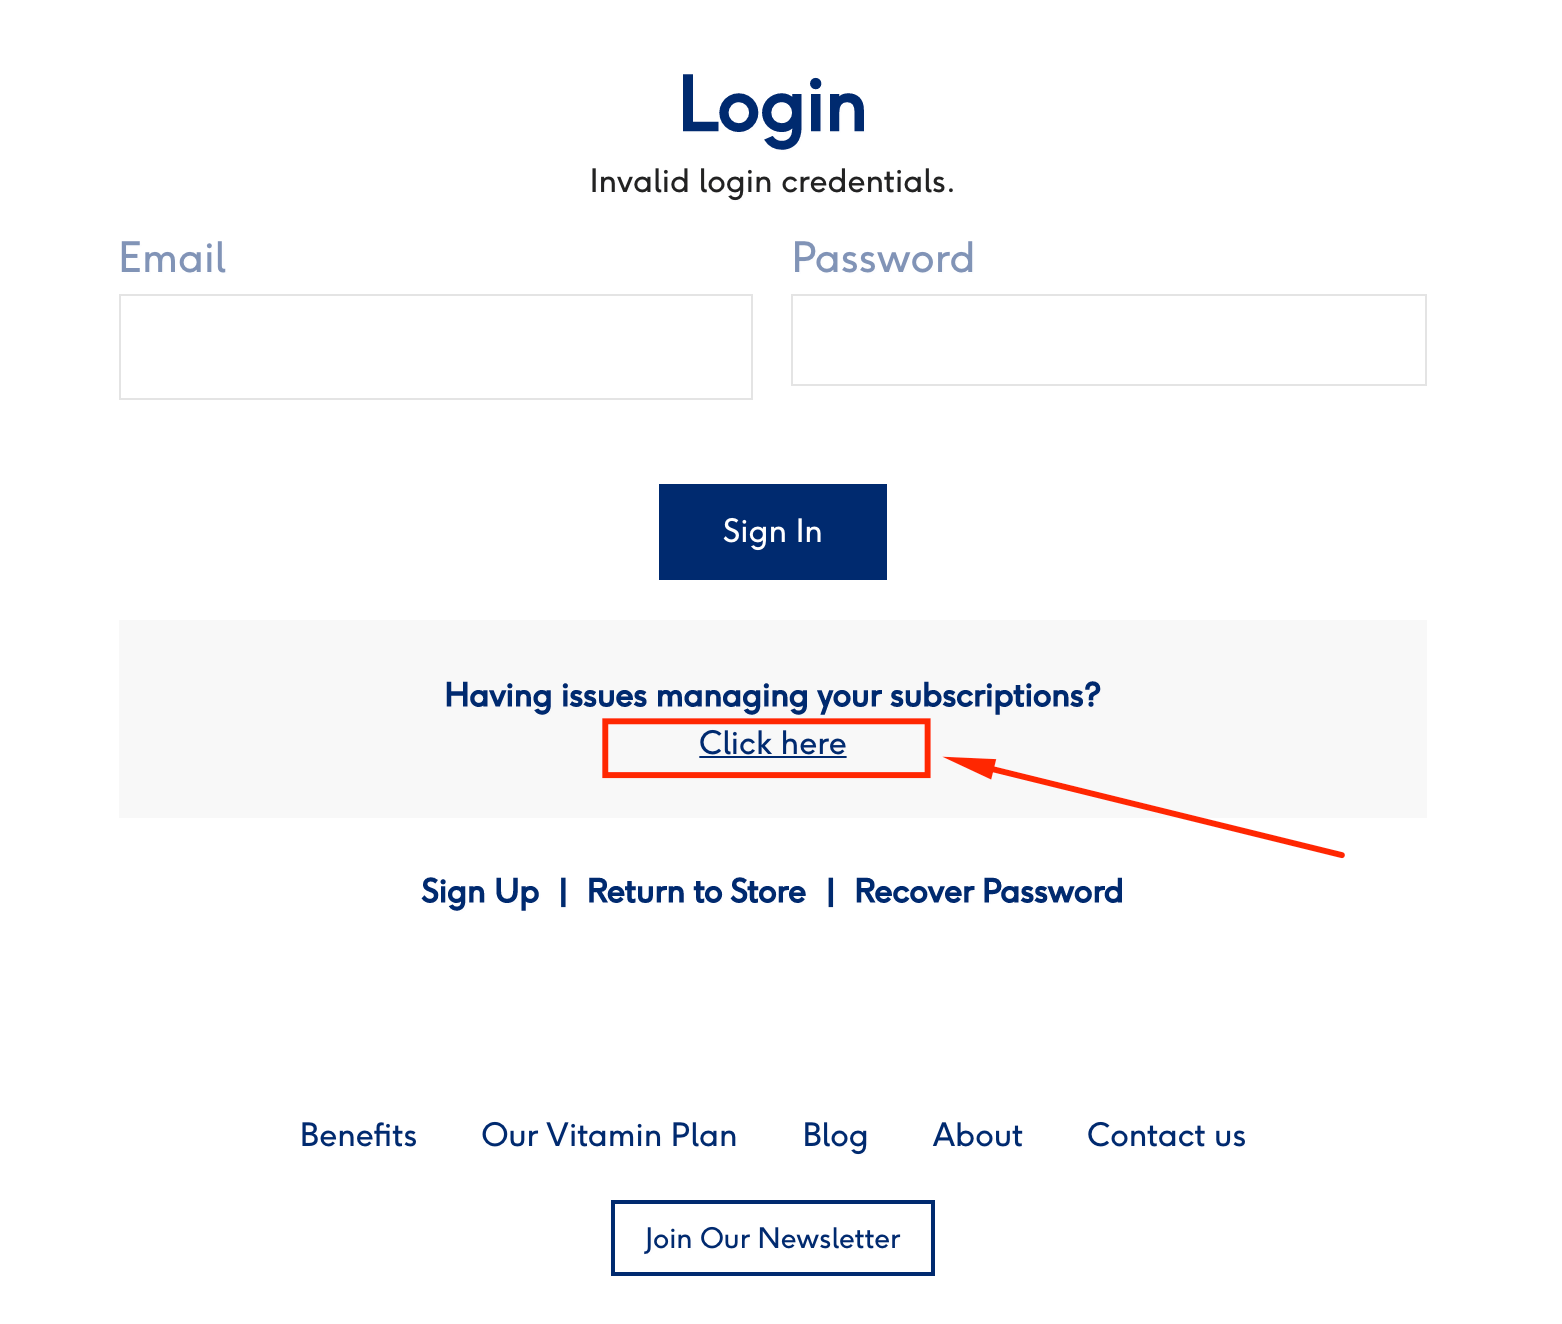
Task: Focus the Password input field
Action: click(1109, 340)
